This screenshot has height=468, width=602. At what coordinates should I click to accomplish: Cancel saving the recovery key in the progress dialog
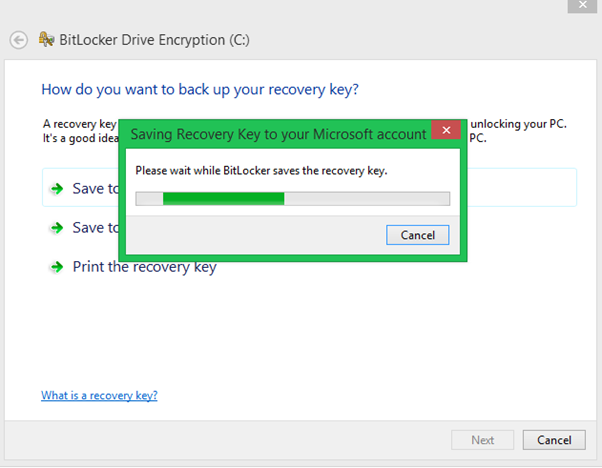[418, 235]
